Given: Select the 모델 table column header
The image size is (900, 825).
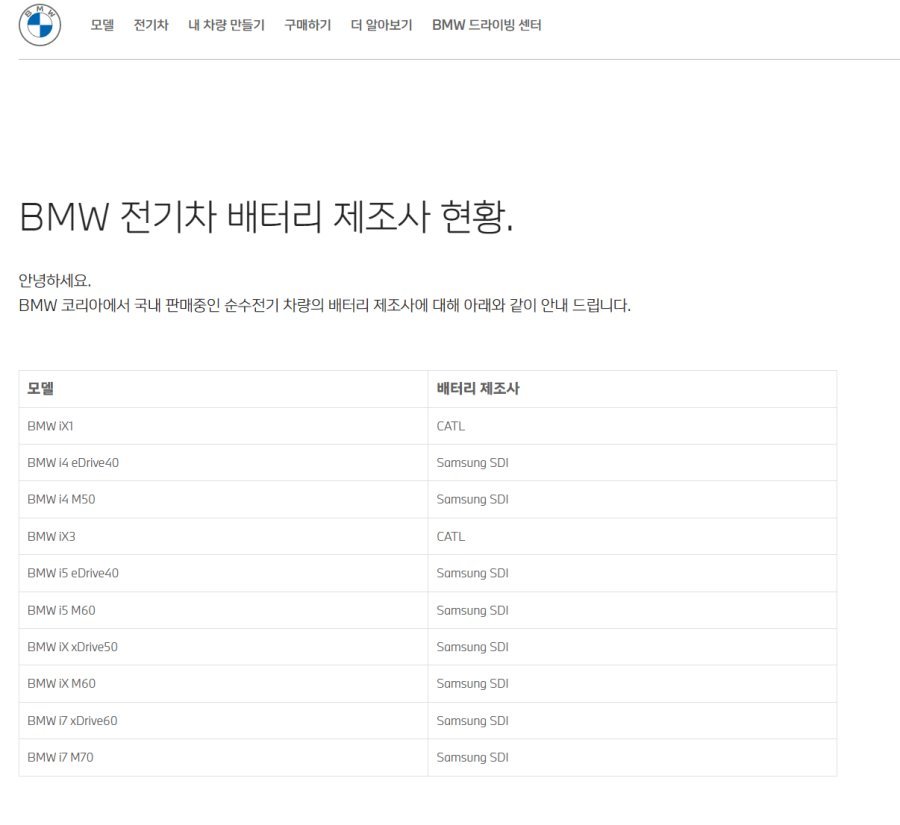Looking at the screenshot, I should click(38, 388).
